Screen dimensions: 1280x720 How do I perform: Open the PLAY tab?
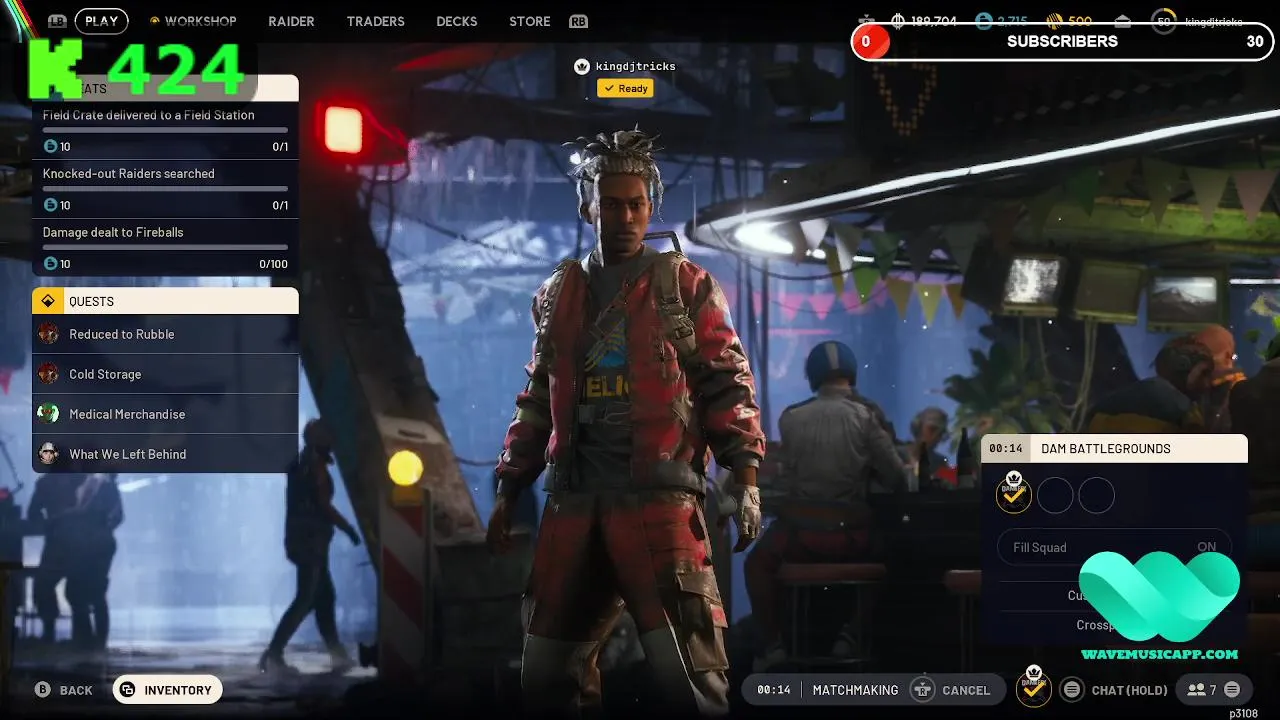point(101,21)
